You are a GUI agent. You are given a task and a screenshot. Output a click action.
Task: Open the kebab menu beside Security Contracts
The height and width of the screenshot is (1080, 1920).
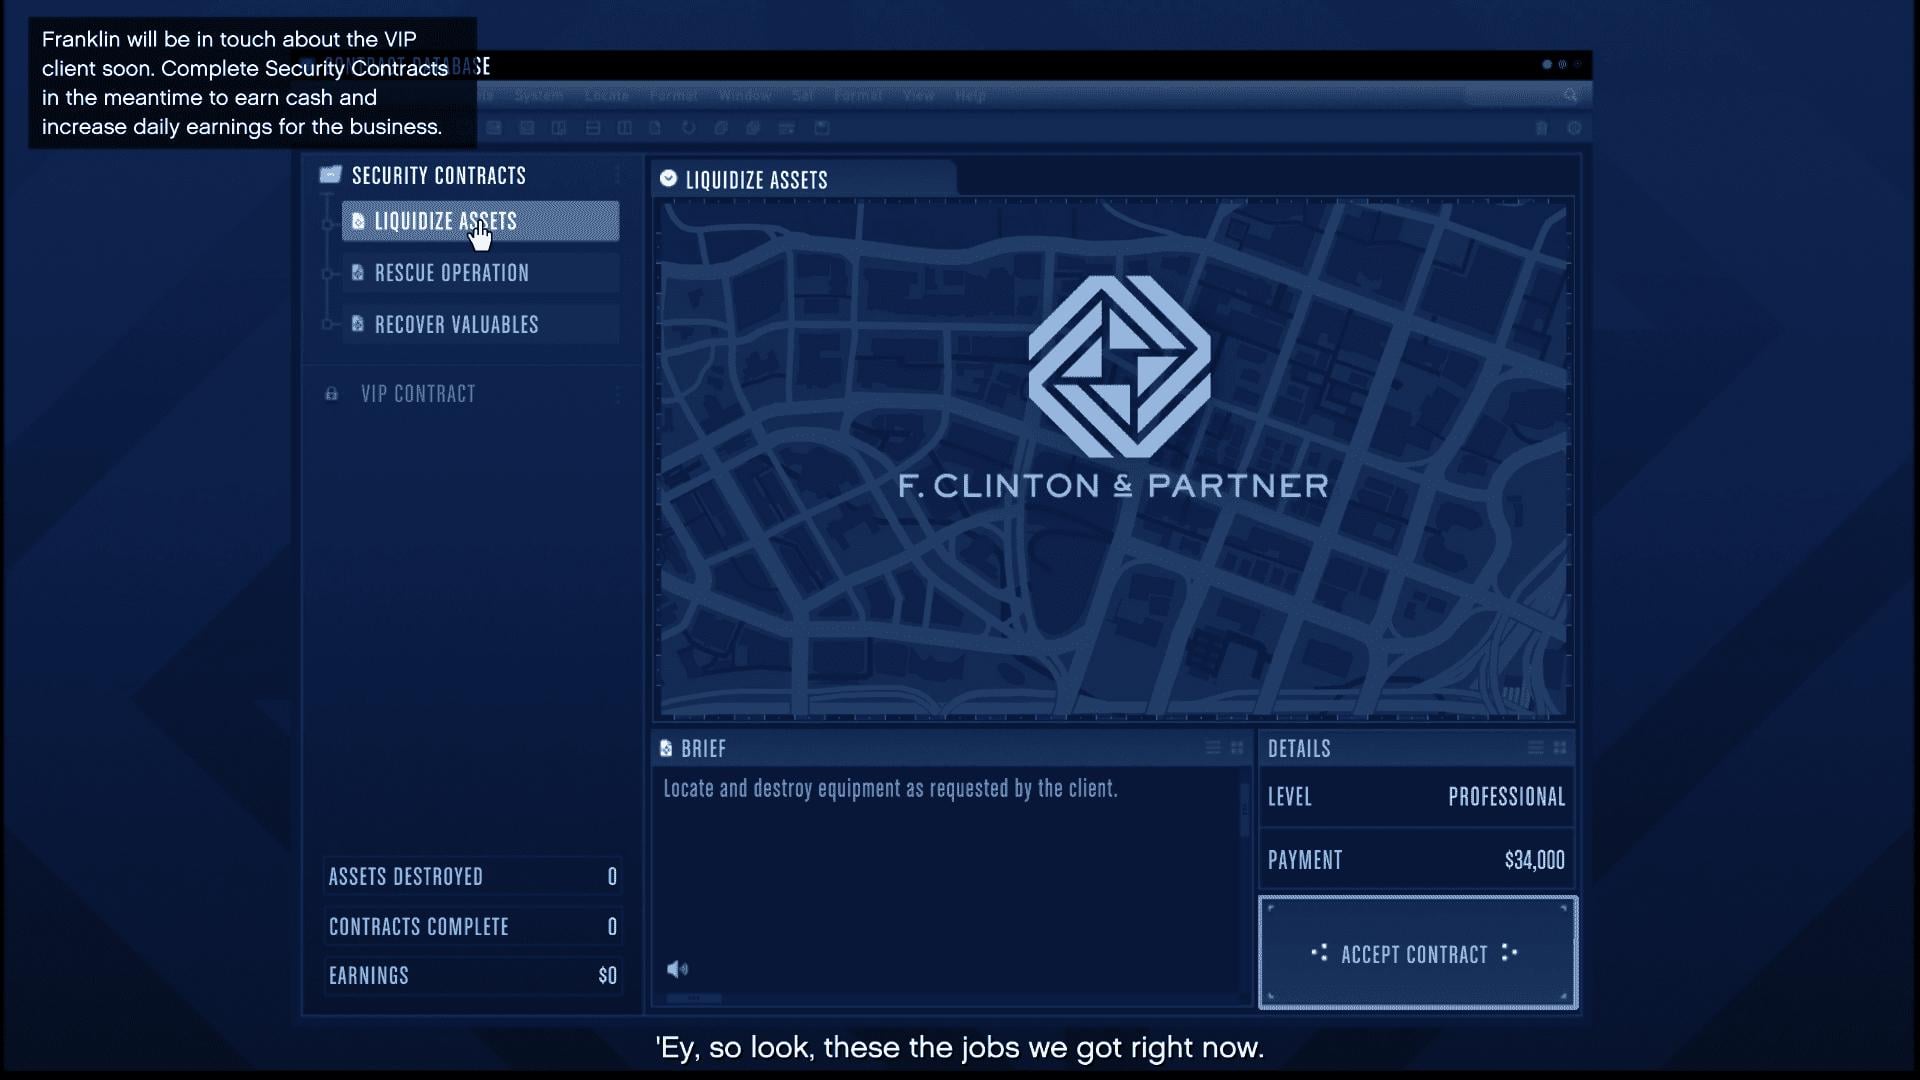pyautogui.click(x=618, y=174)
